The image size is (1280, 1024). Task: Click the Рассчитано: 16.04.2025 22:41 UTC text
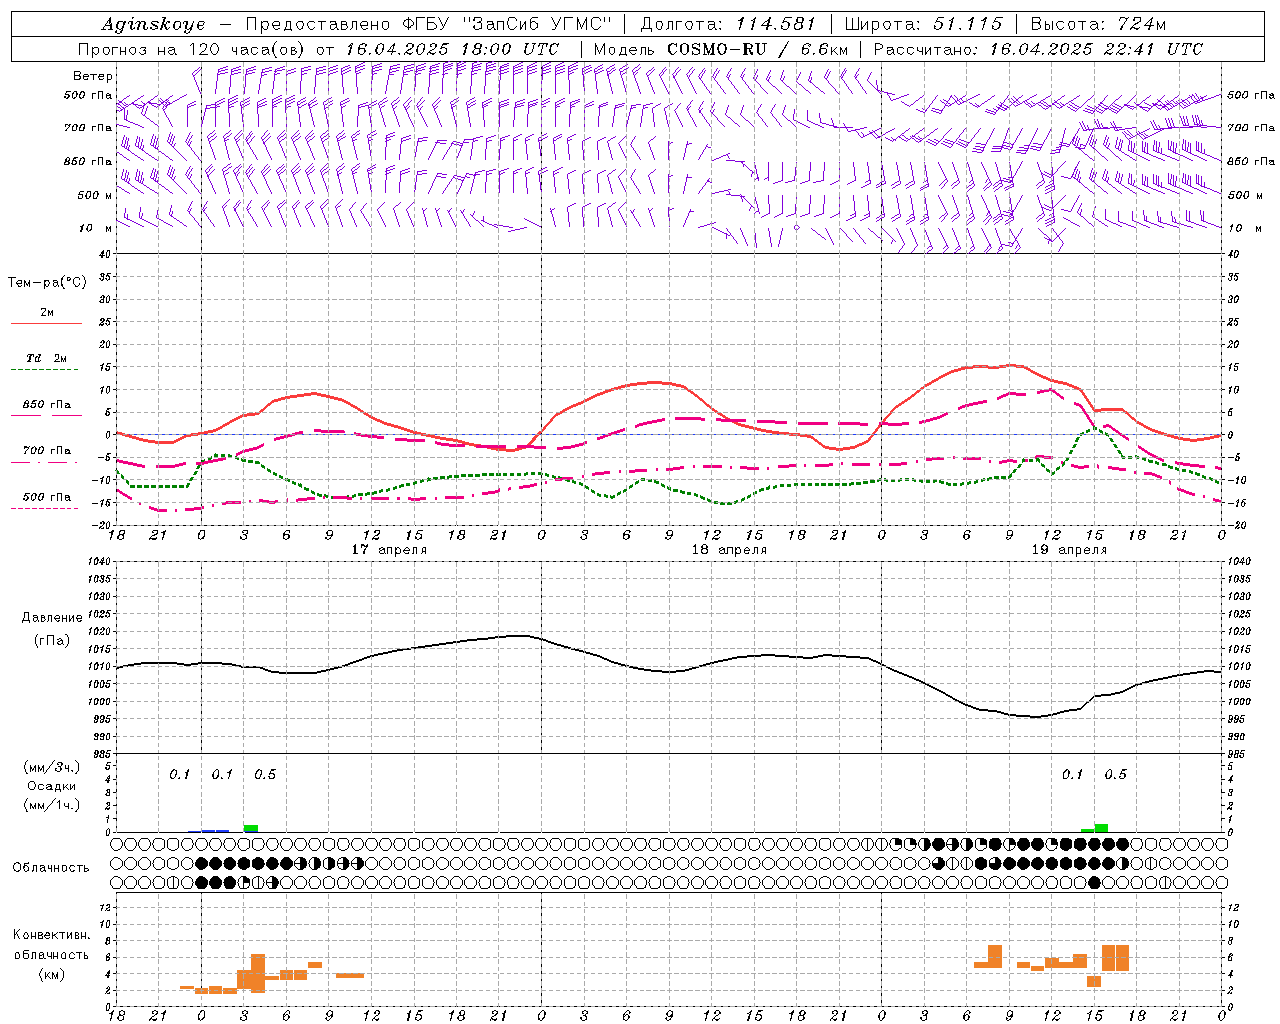tap(1038, 49)
